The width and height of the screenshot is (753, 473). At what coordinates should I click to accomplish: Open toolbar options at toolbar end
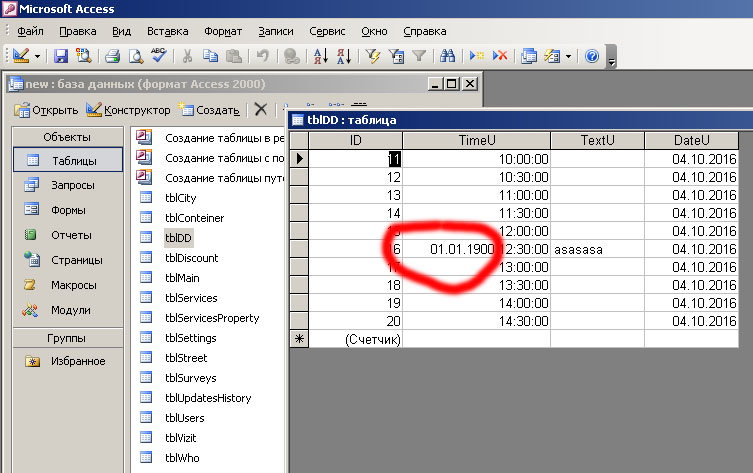pos(611,59)
